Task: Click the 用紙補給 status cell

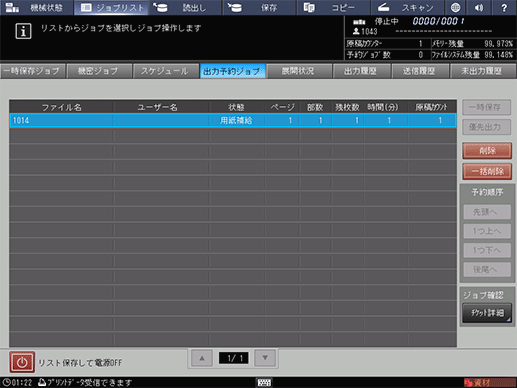Action: (x=236, y=120)
